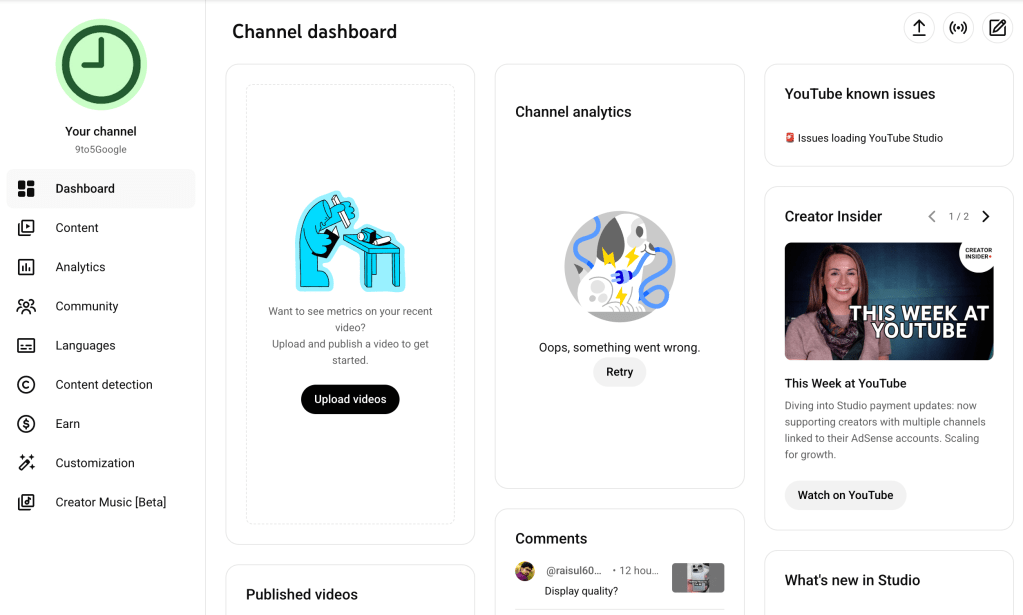Open Watch on YouTube for This Week at YouTube
This screenshot has height=615, width=1023.
click(845, 494)
